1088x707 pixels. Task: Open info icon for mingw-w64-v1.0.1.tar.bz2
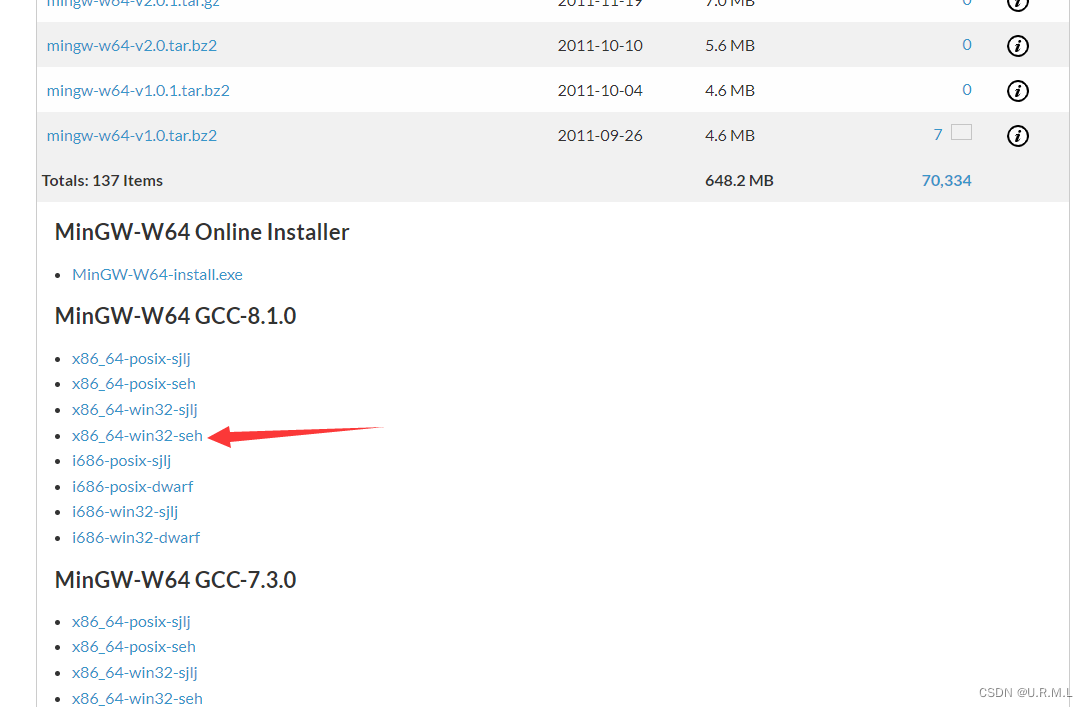(x=1017, y=91)
